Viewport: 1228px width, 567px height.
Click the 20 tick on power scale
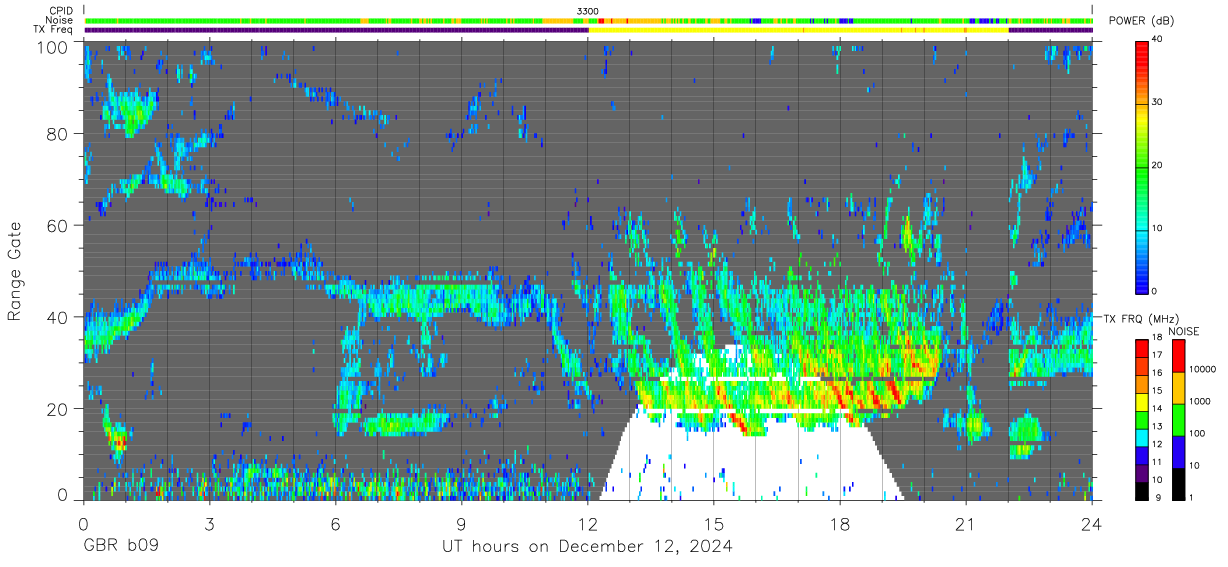(x=1158, y=165)
